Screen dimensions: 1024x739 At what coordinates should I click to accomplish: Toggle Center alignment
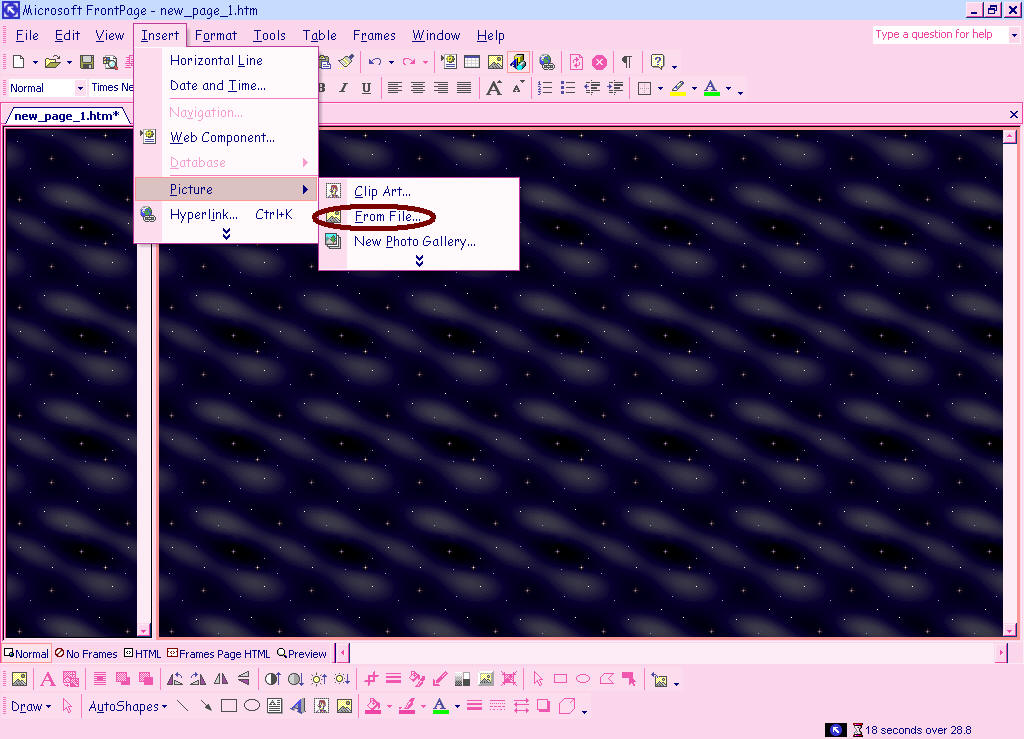(417, 87)
